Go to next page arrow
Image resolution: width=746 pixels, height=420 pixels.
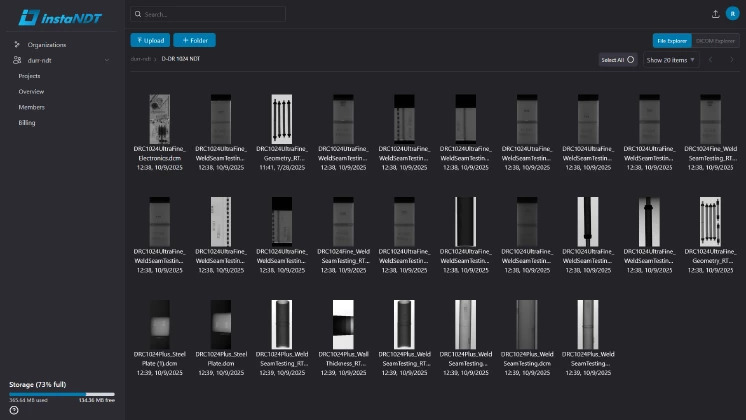733,60
